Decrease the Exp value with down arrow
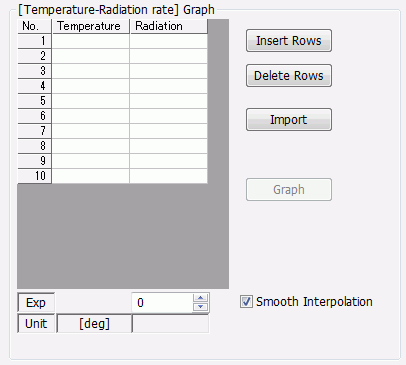406x365 pixels. click(x=200, y=307)
